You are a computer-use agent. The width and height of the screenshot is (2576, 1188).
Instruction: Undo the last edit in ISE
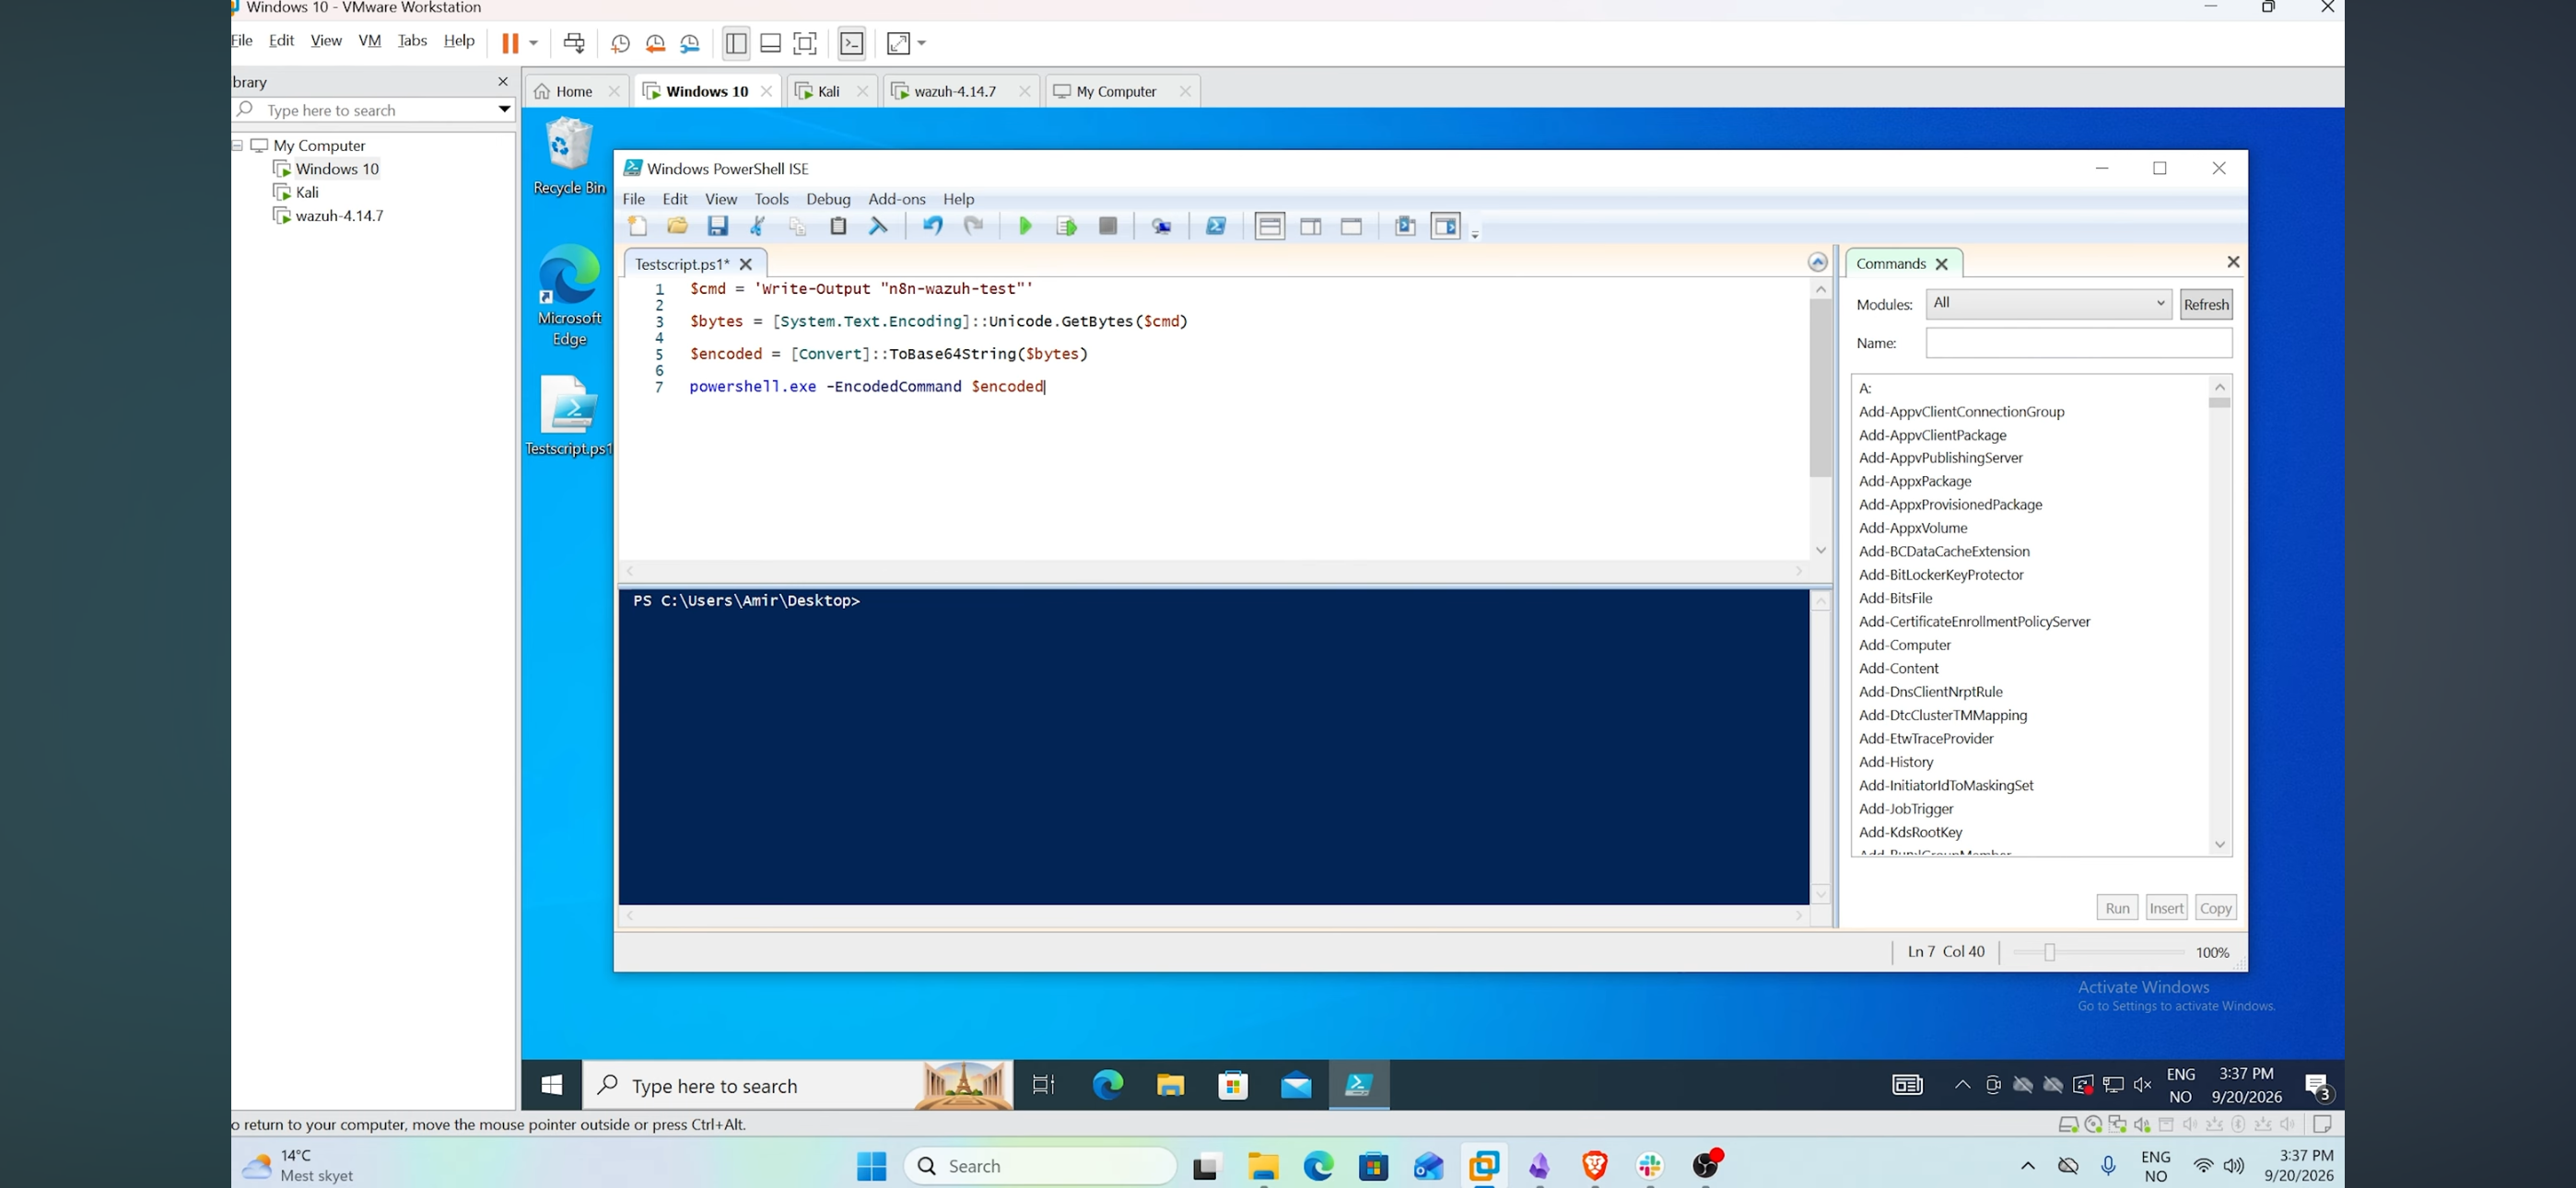932,226
